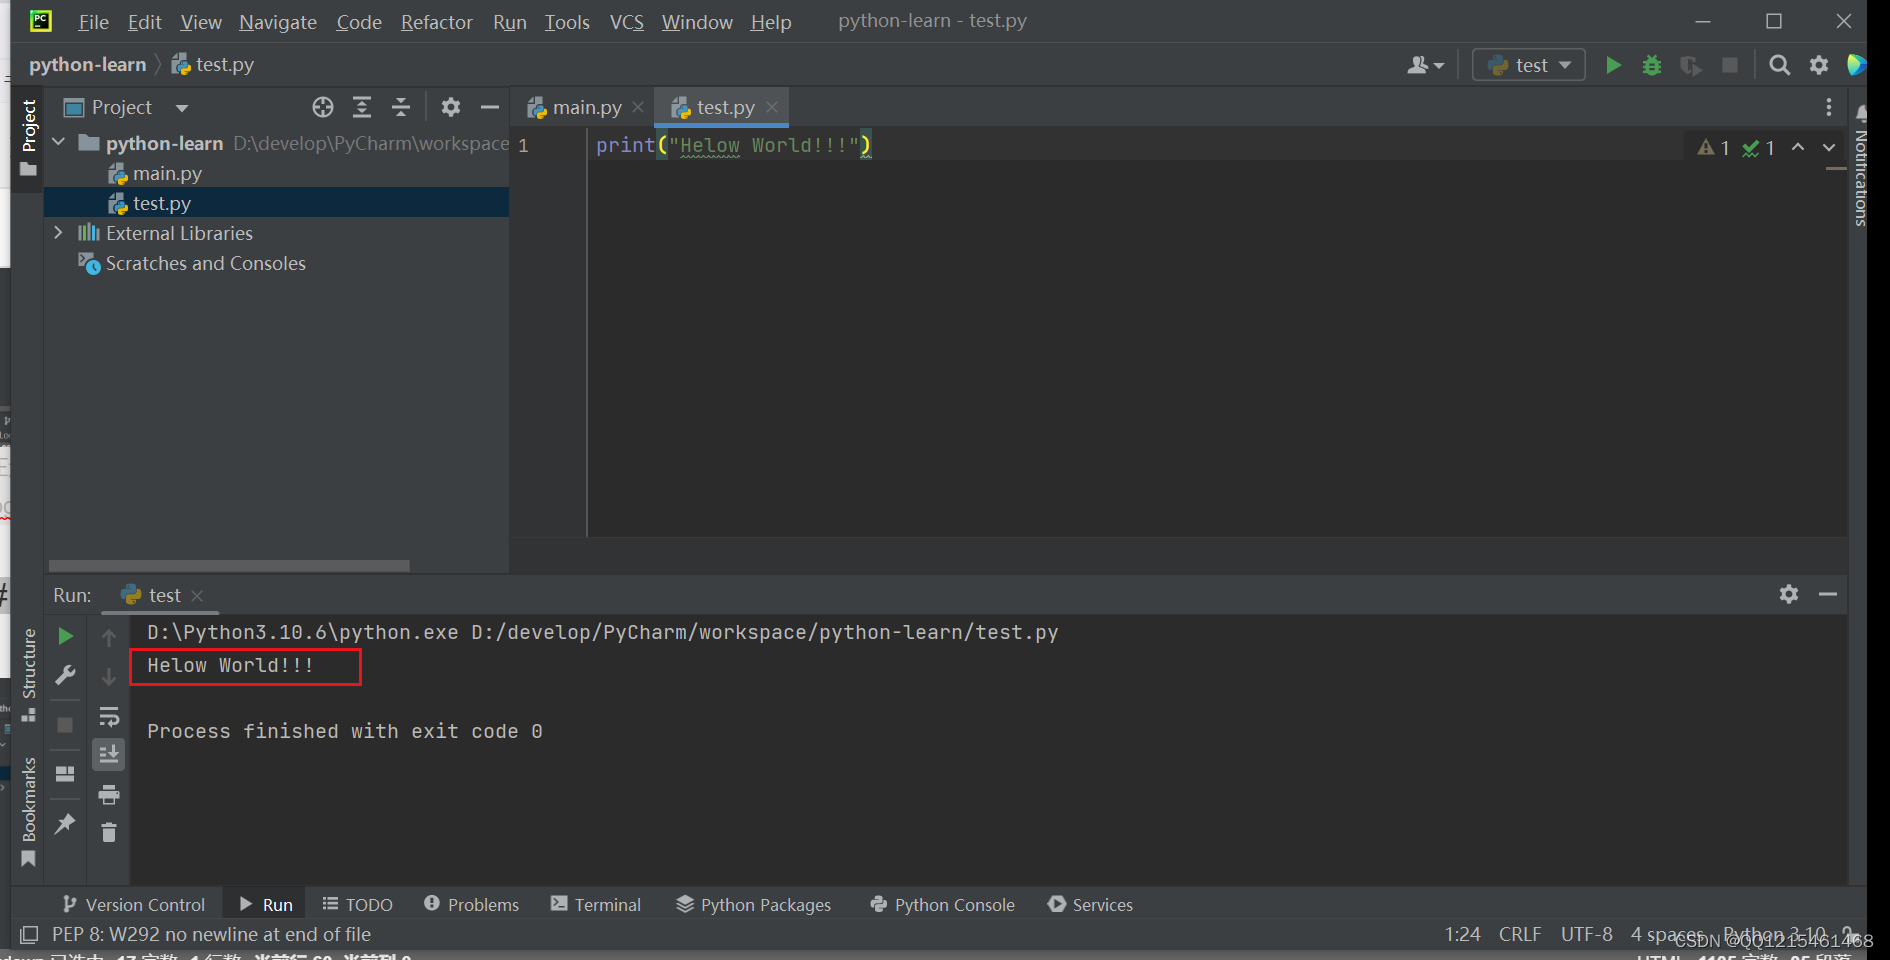Click the stop button in top toolbar
This screenshot has height=960, width=1890.
(x=1730, y=65)
